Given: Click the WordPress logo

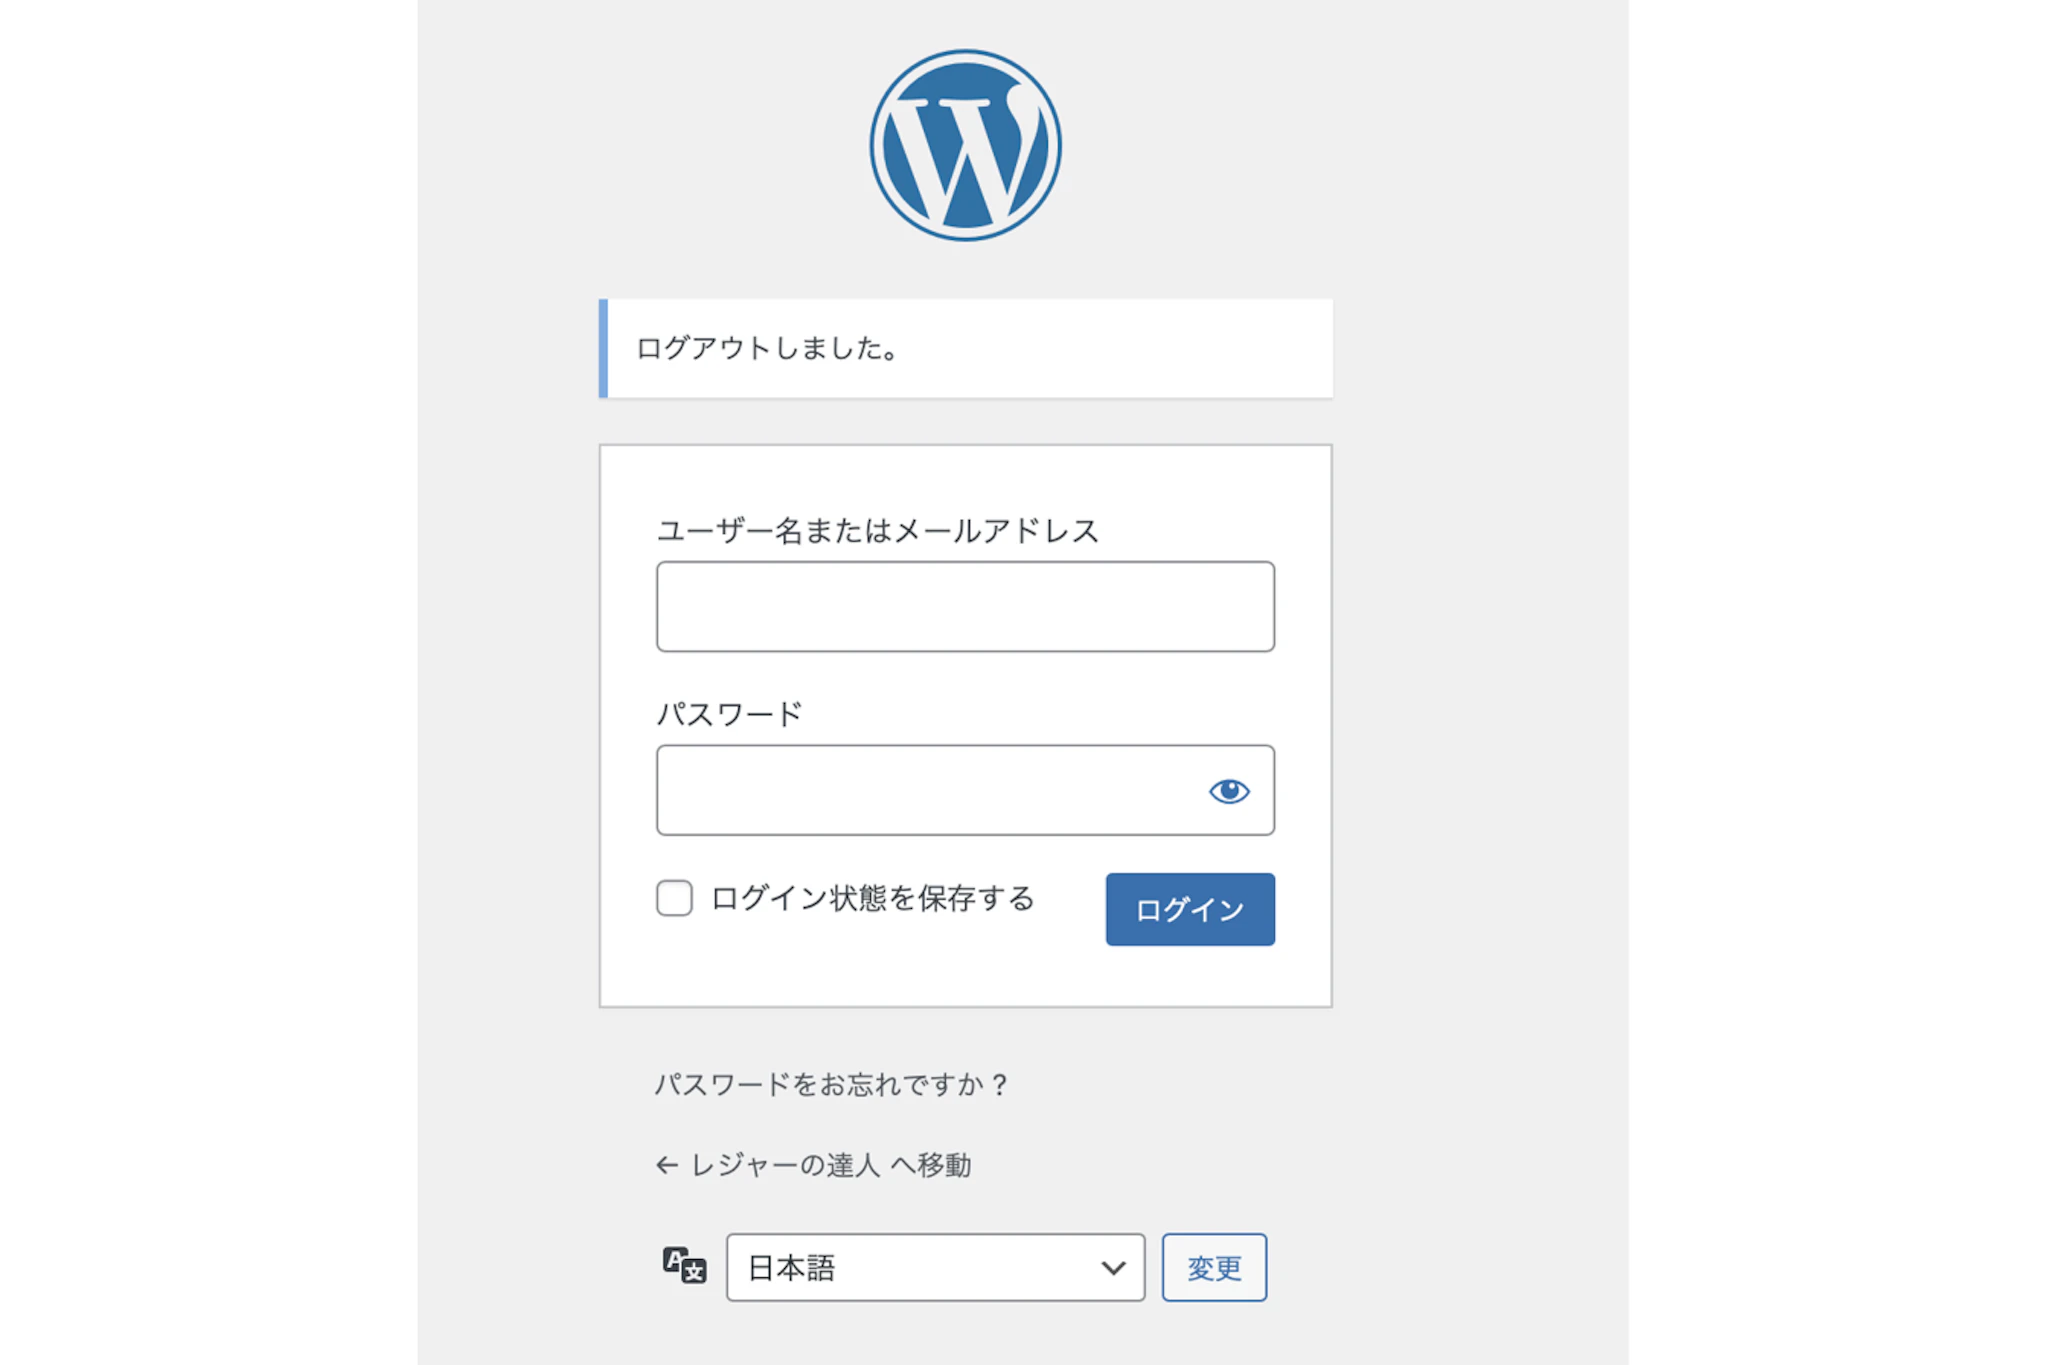Looking at the screenshot, I should point(965,146).
